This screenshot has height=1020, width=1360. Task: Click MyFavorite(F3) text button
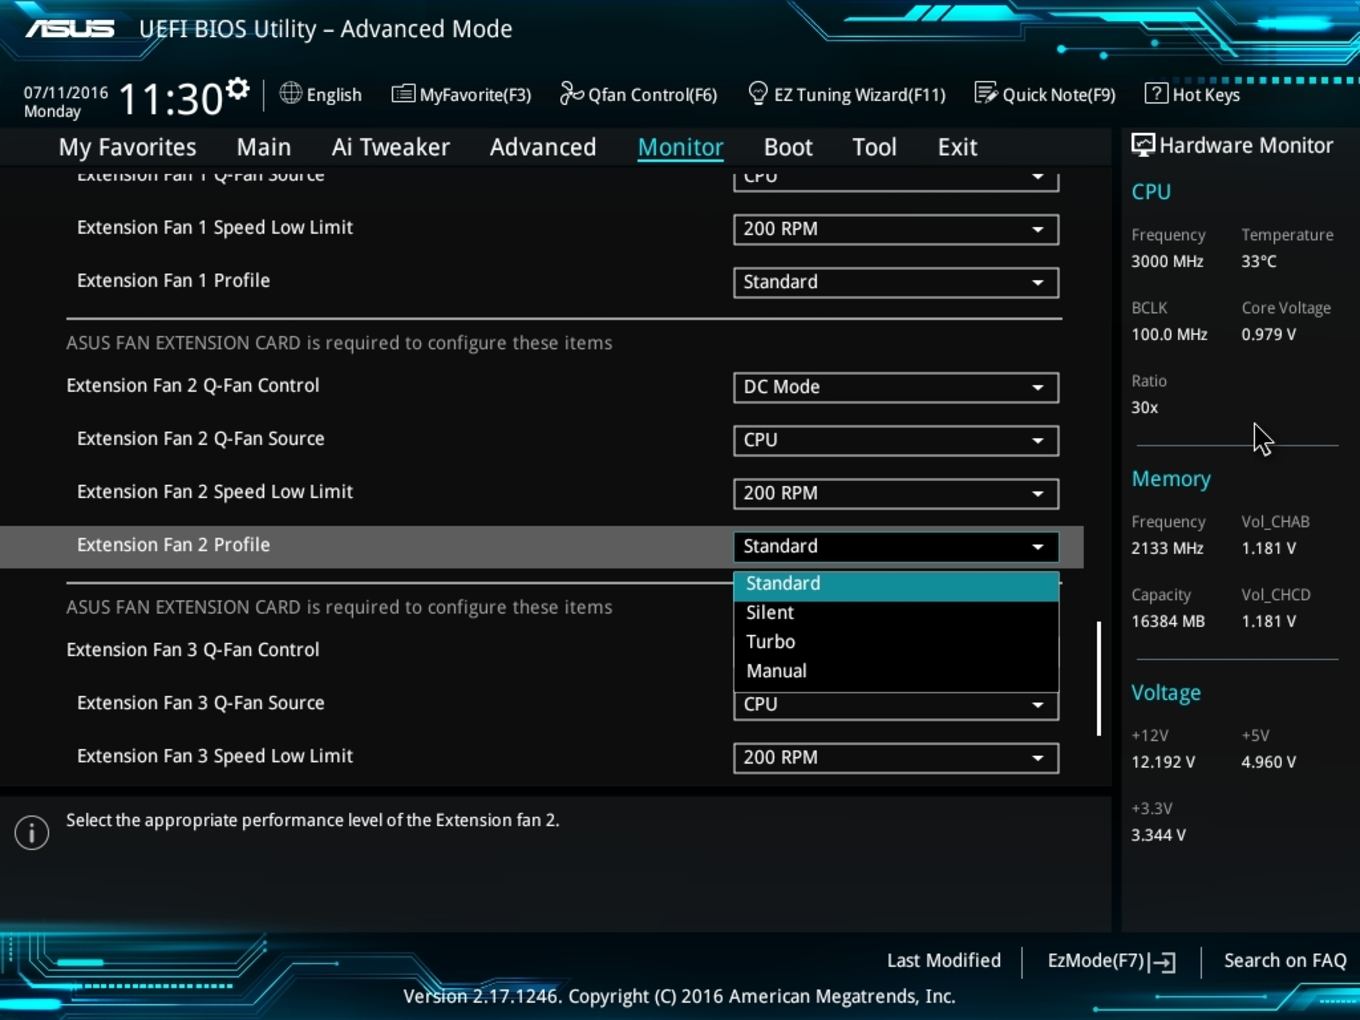475,95
